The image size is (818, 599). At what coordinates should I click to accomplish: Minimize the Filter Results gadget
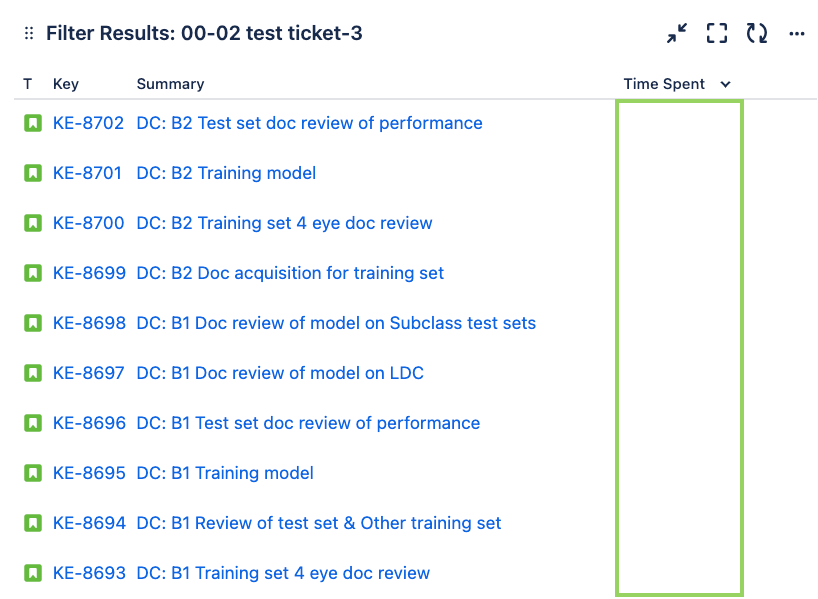tap(676, 33)
